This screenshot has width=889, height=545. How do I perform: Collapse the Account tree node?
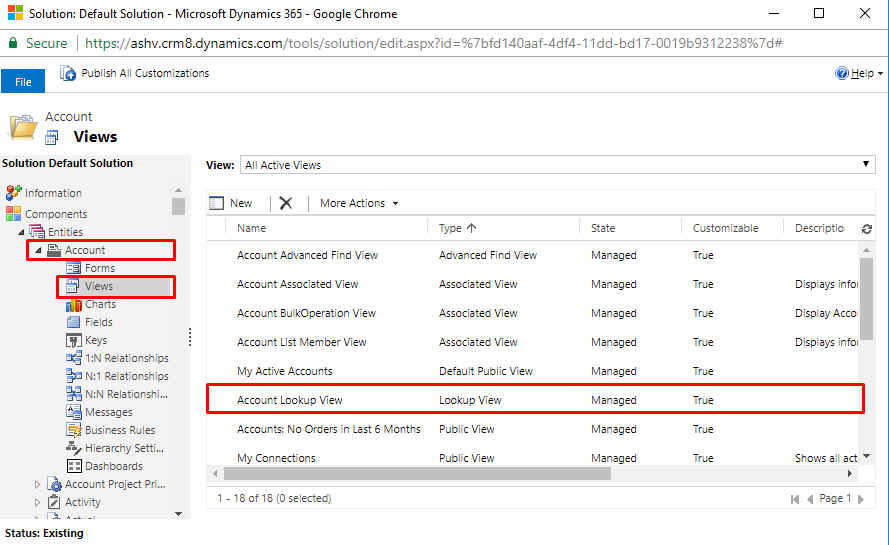pos(39,250)
